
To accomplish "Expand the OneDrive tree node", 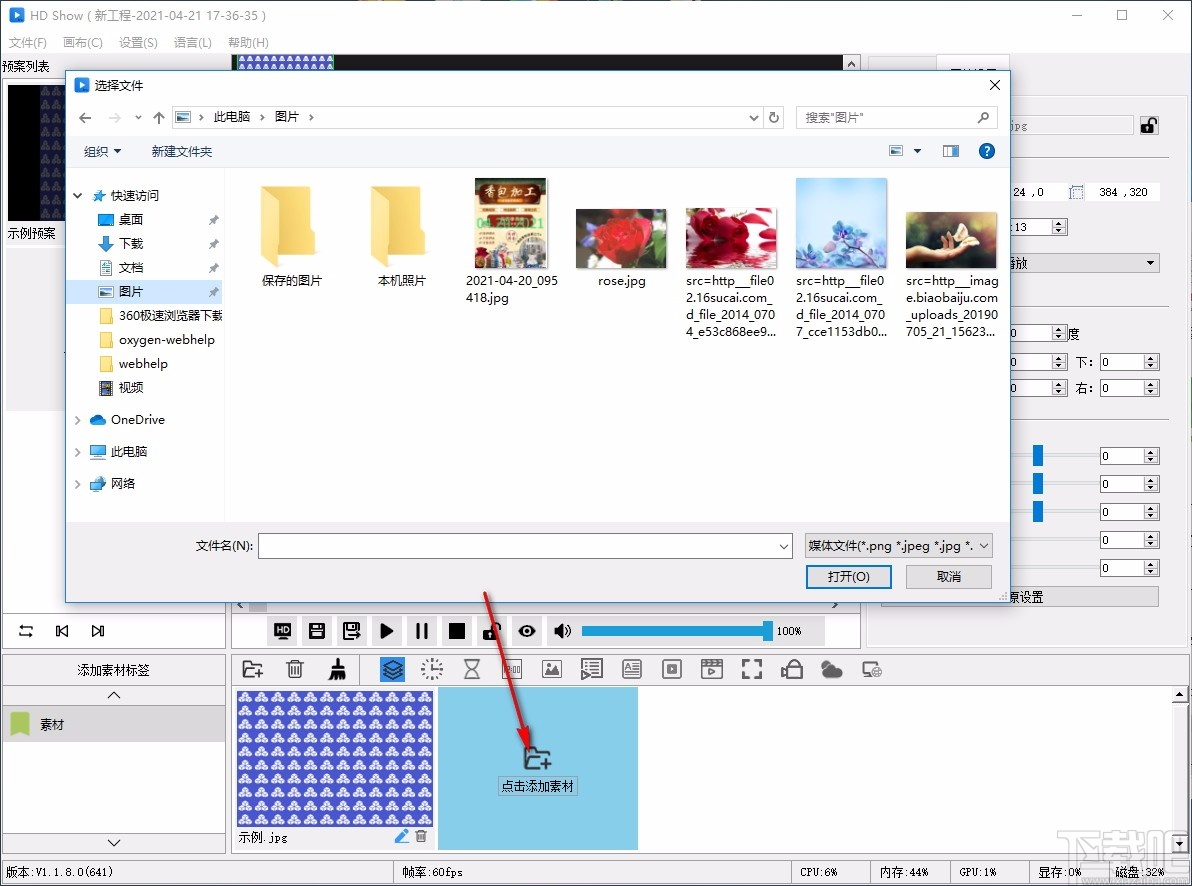I will (x=78, y=420).
